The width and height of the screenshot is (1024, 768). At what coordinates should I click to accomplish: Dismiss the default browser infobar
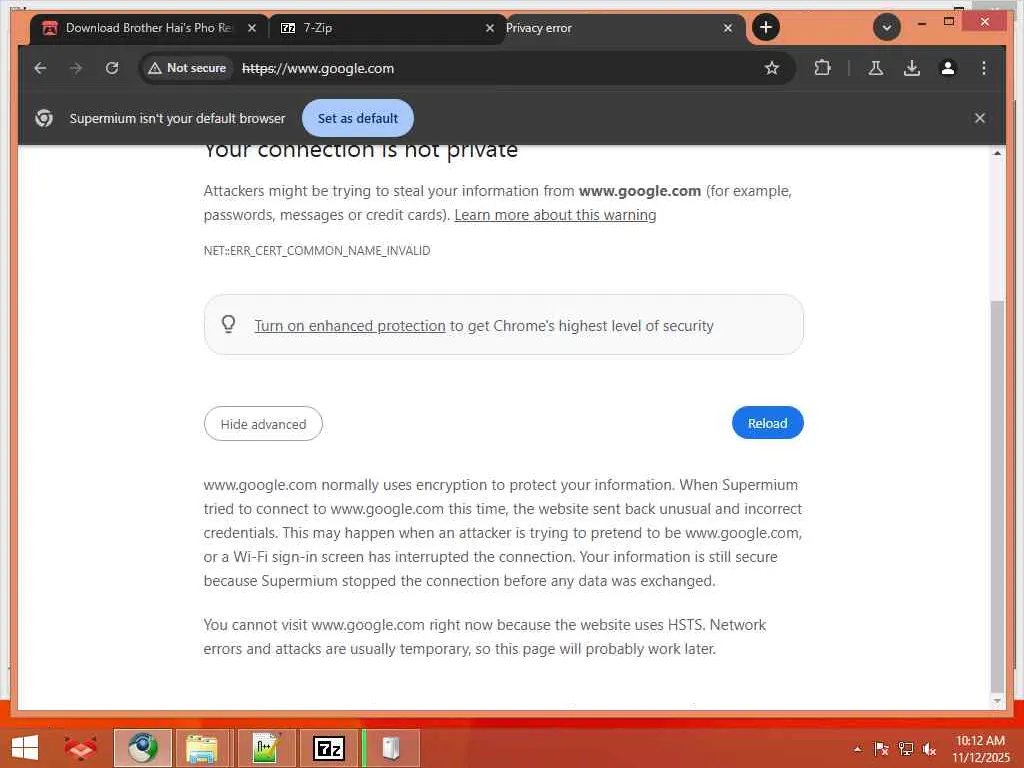click(x=980, y=118)
